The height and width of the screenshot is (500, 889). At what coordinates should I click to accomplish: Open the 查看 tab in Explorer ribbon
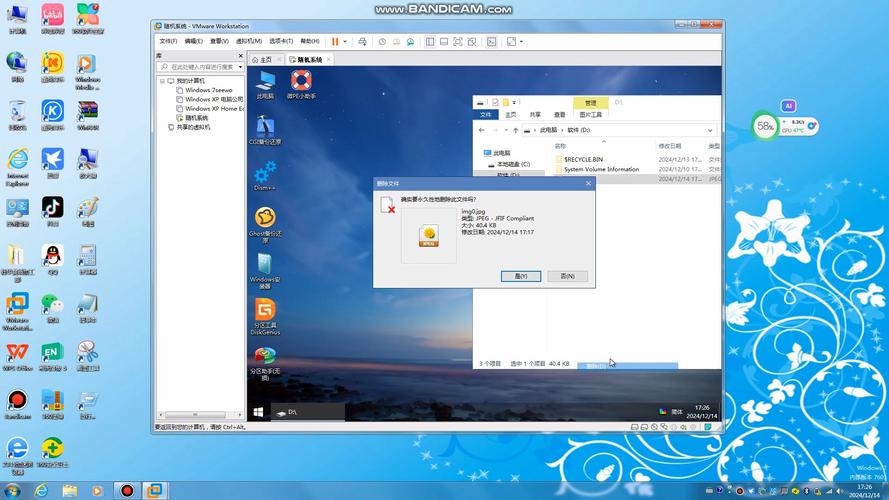click(x=560, y=115)
